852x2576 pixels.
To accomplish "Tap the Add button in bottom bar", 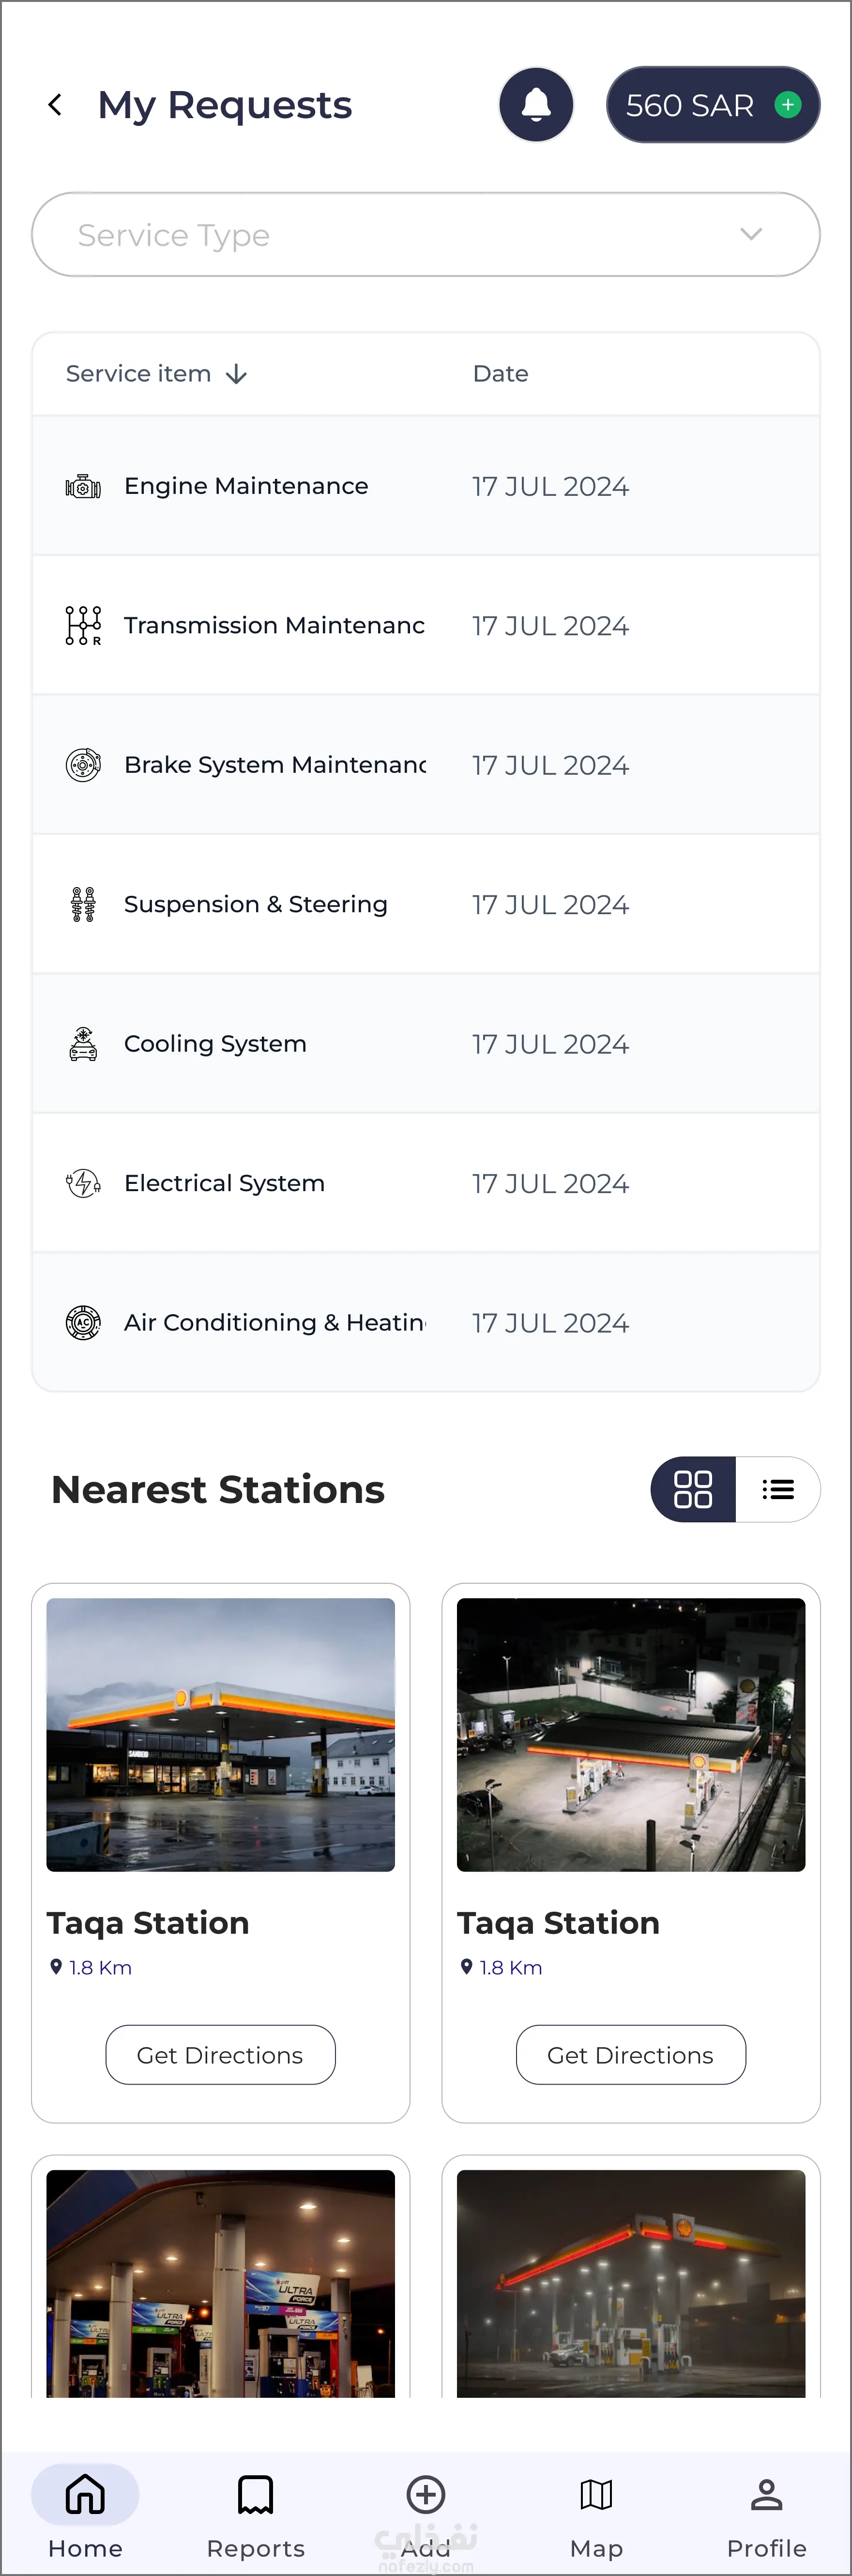I will click(426, 2511).
